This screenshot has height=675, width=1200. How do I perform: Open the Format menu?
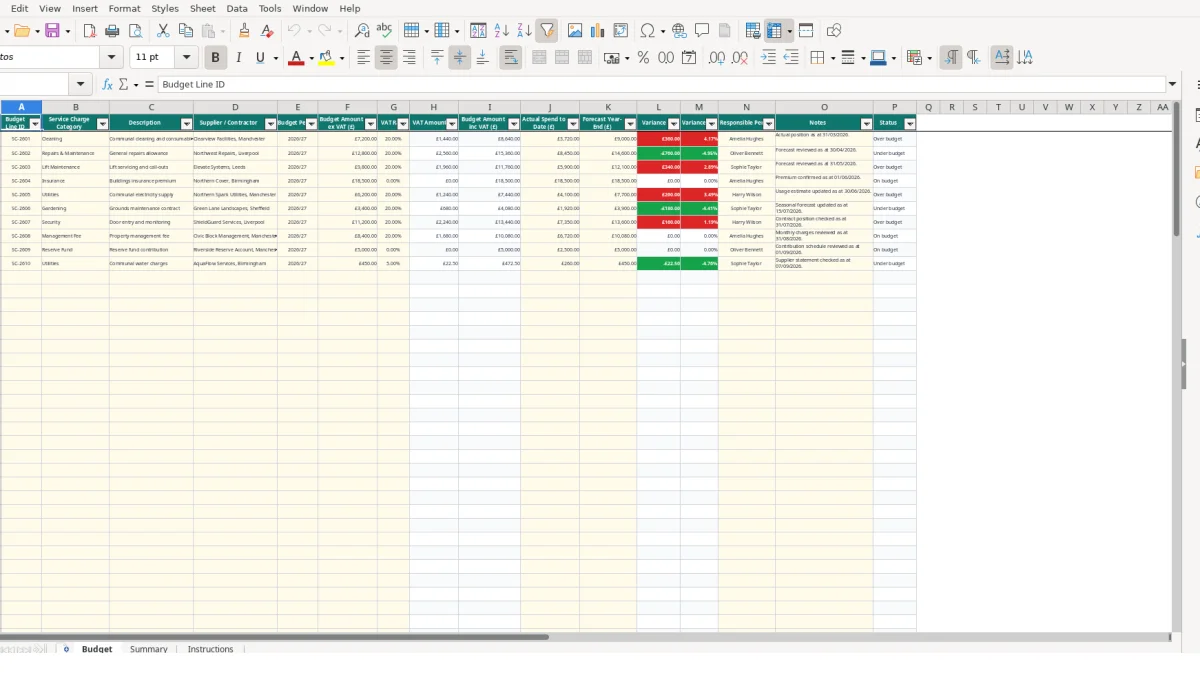124,8
